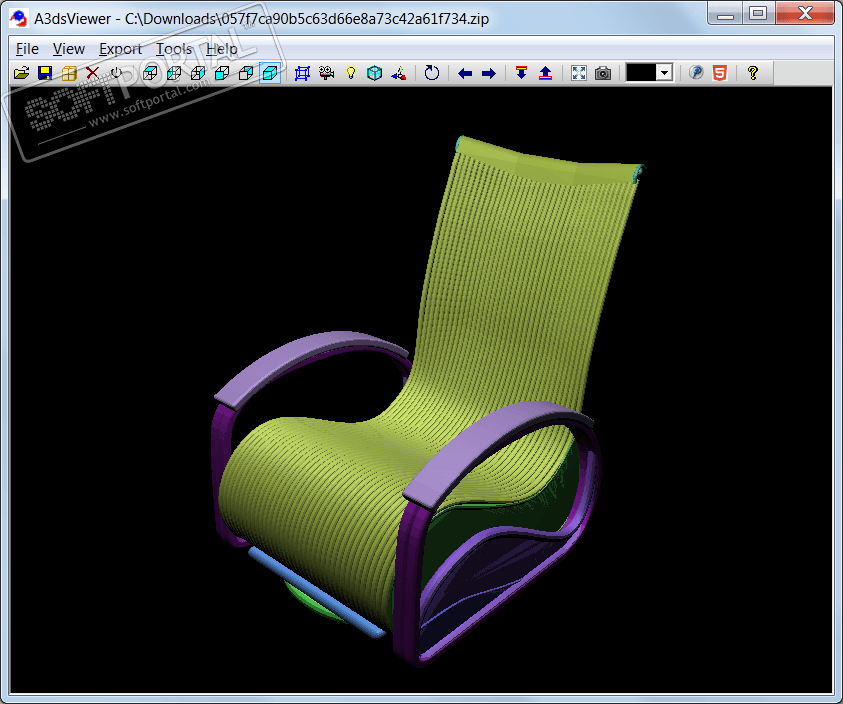843x704 pixels.
Task: Click the Save floppy disk icon
Action: click(45, 73)
